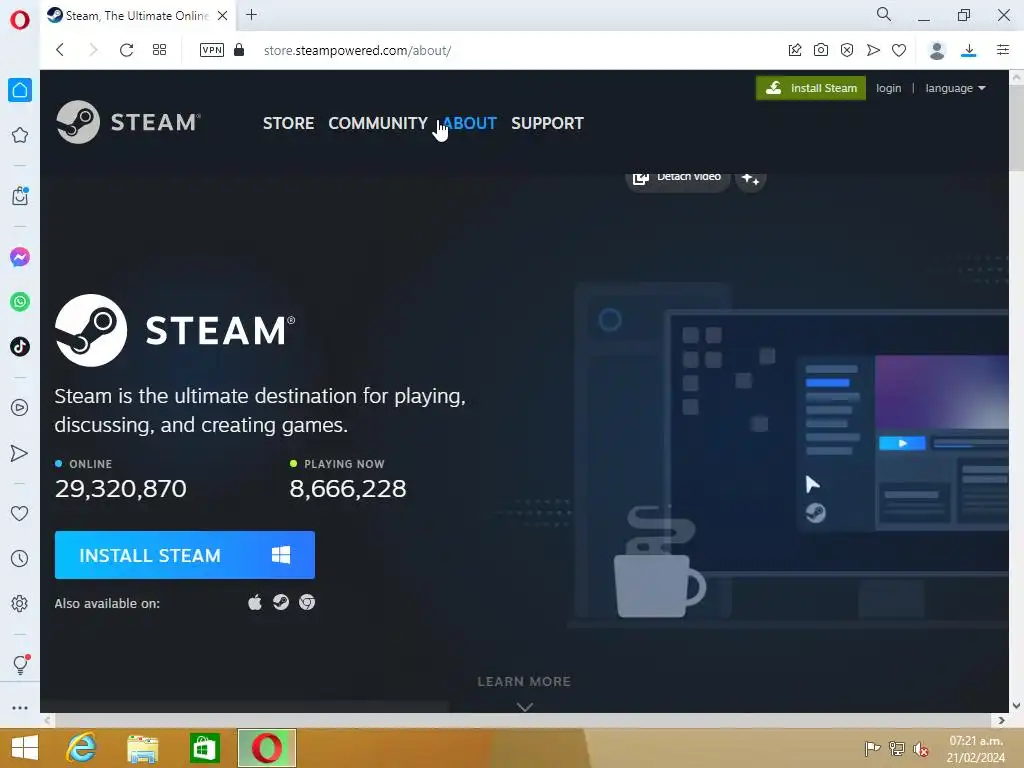
Task: Add page to bookmarks heart icon
Action: point(899,50)
